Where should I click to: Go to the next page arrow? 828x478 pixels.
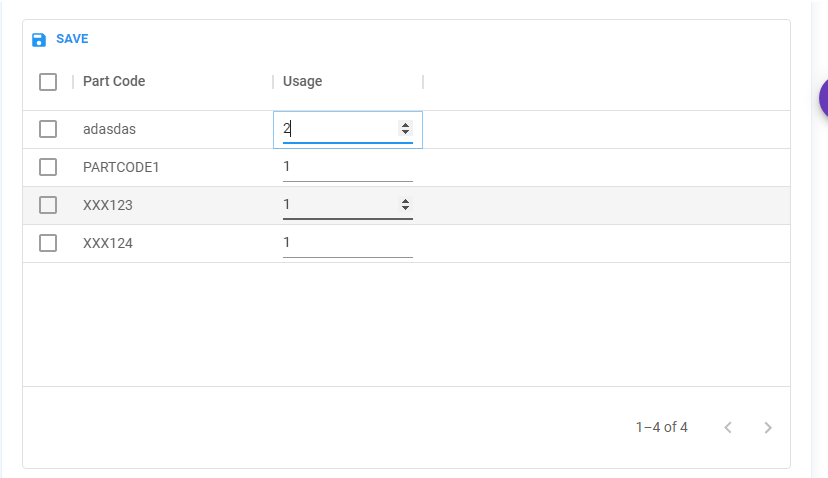(x=768, y=427)
